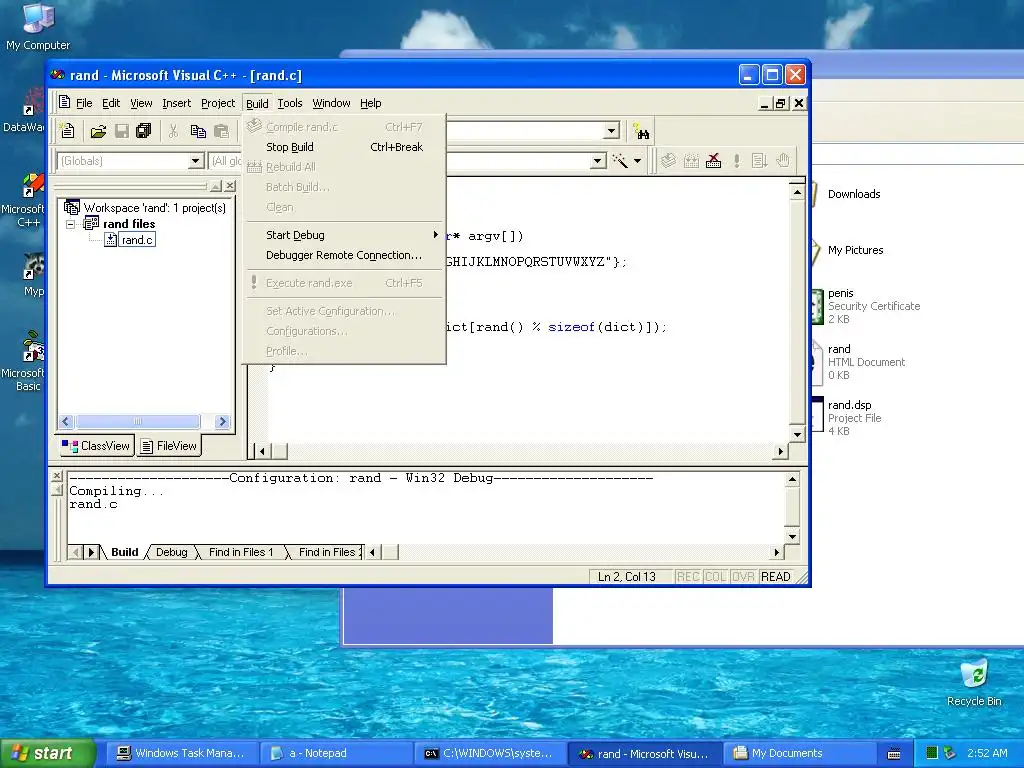Open the View menu

pyautogui.click(x=141, y=103)
